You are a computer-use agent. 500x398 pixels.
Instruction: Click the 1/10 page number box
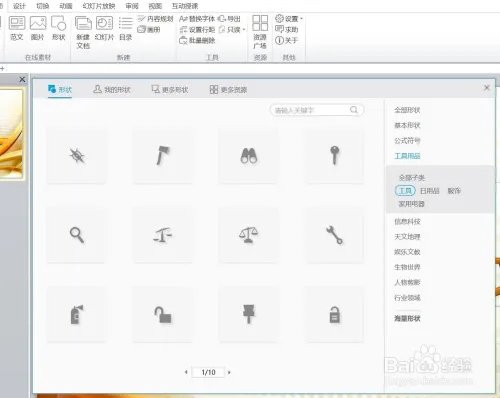[208, 372]
